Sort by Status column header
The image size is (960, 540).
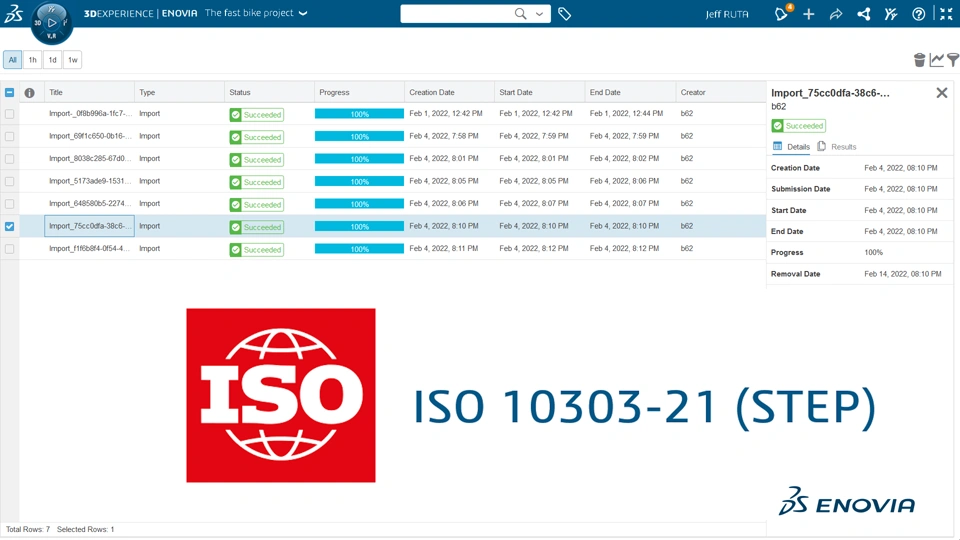pos(269,92)
